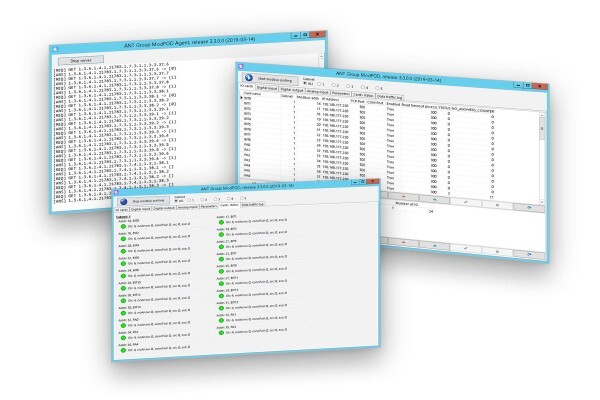Close the Agent window
600x400 pixels.
(318, 34)
